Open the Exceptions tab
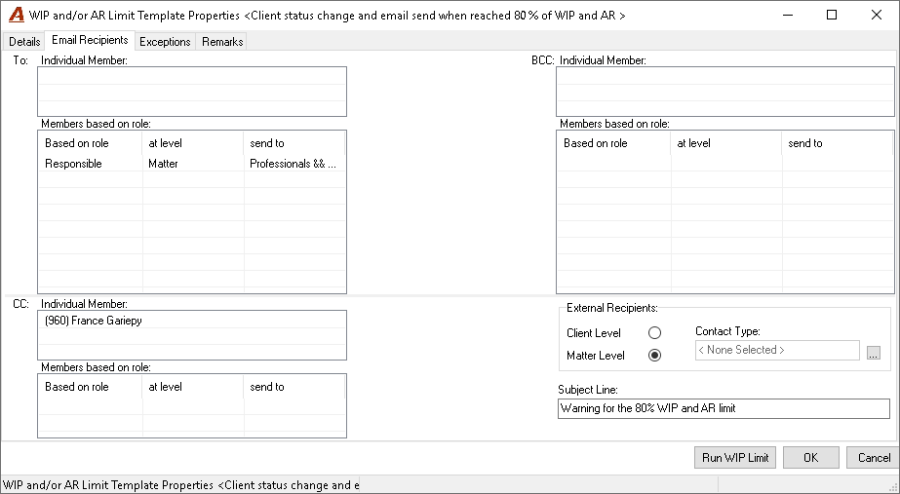 (165, 42)
